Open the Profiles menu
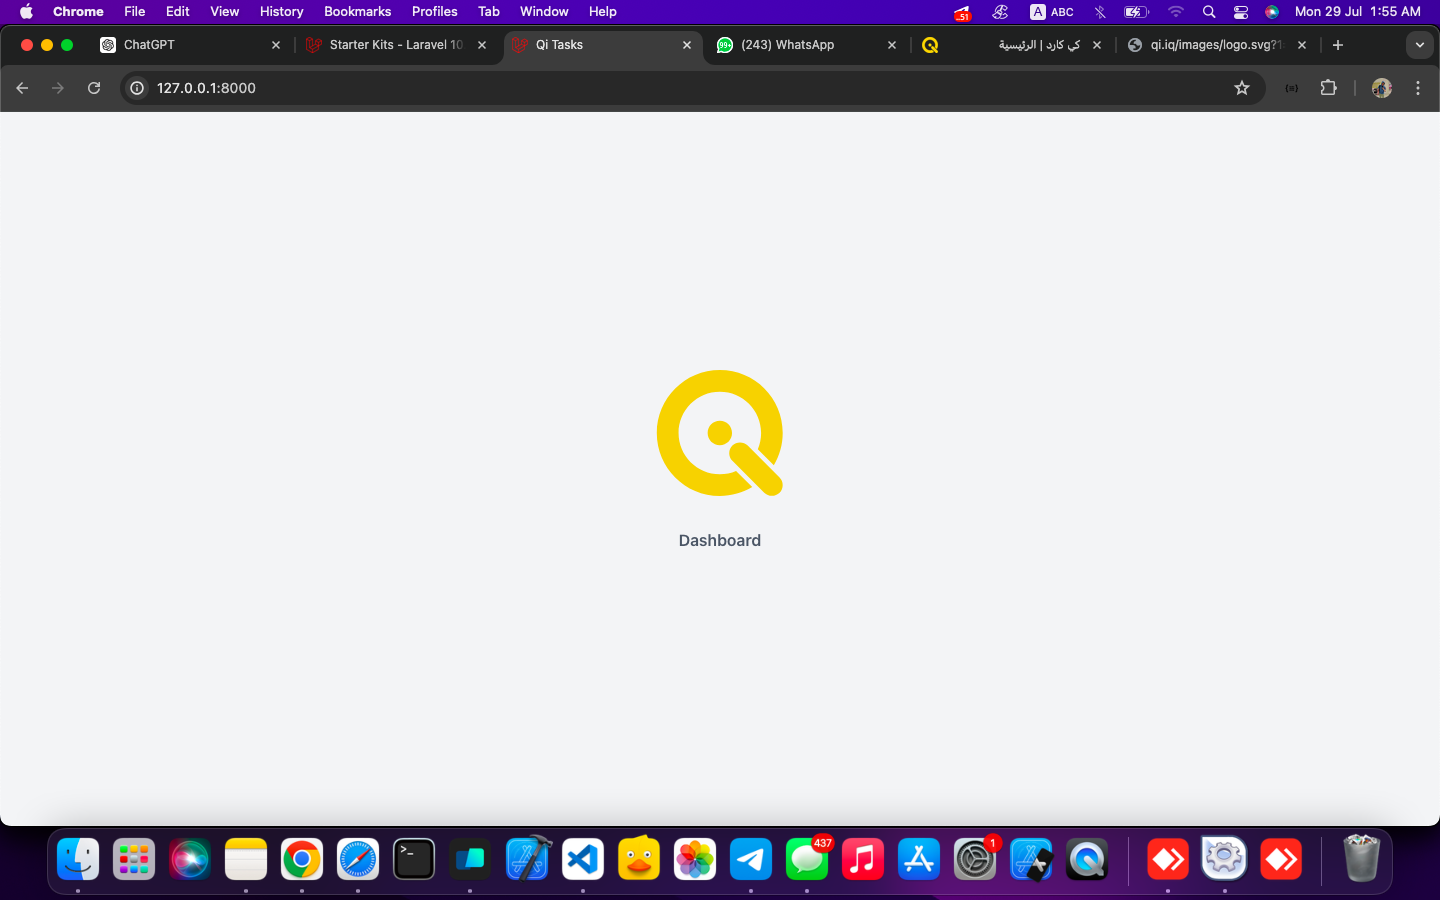1440x900 pixels. pos(435,12)
